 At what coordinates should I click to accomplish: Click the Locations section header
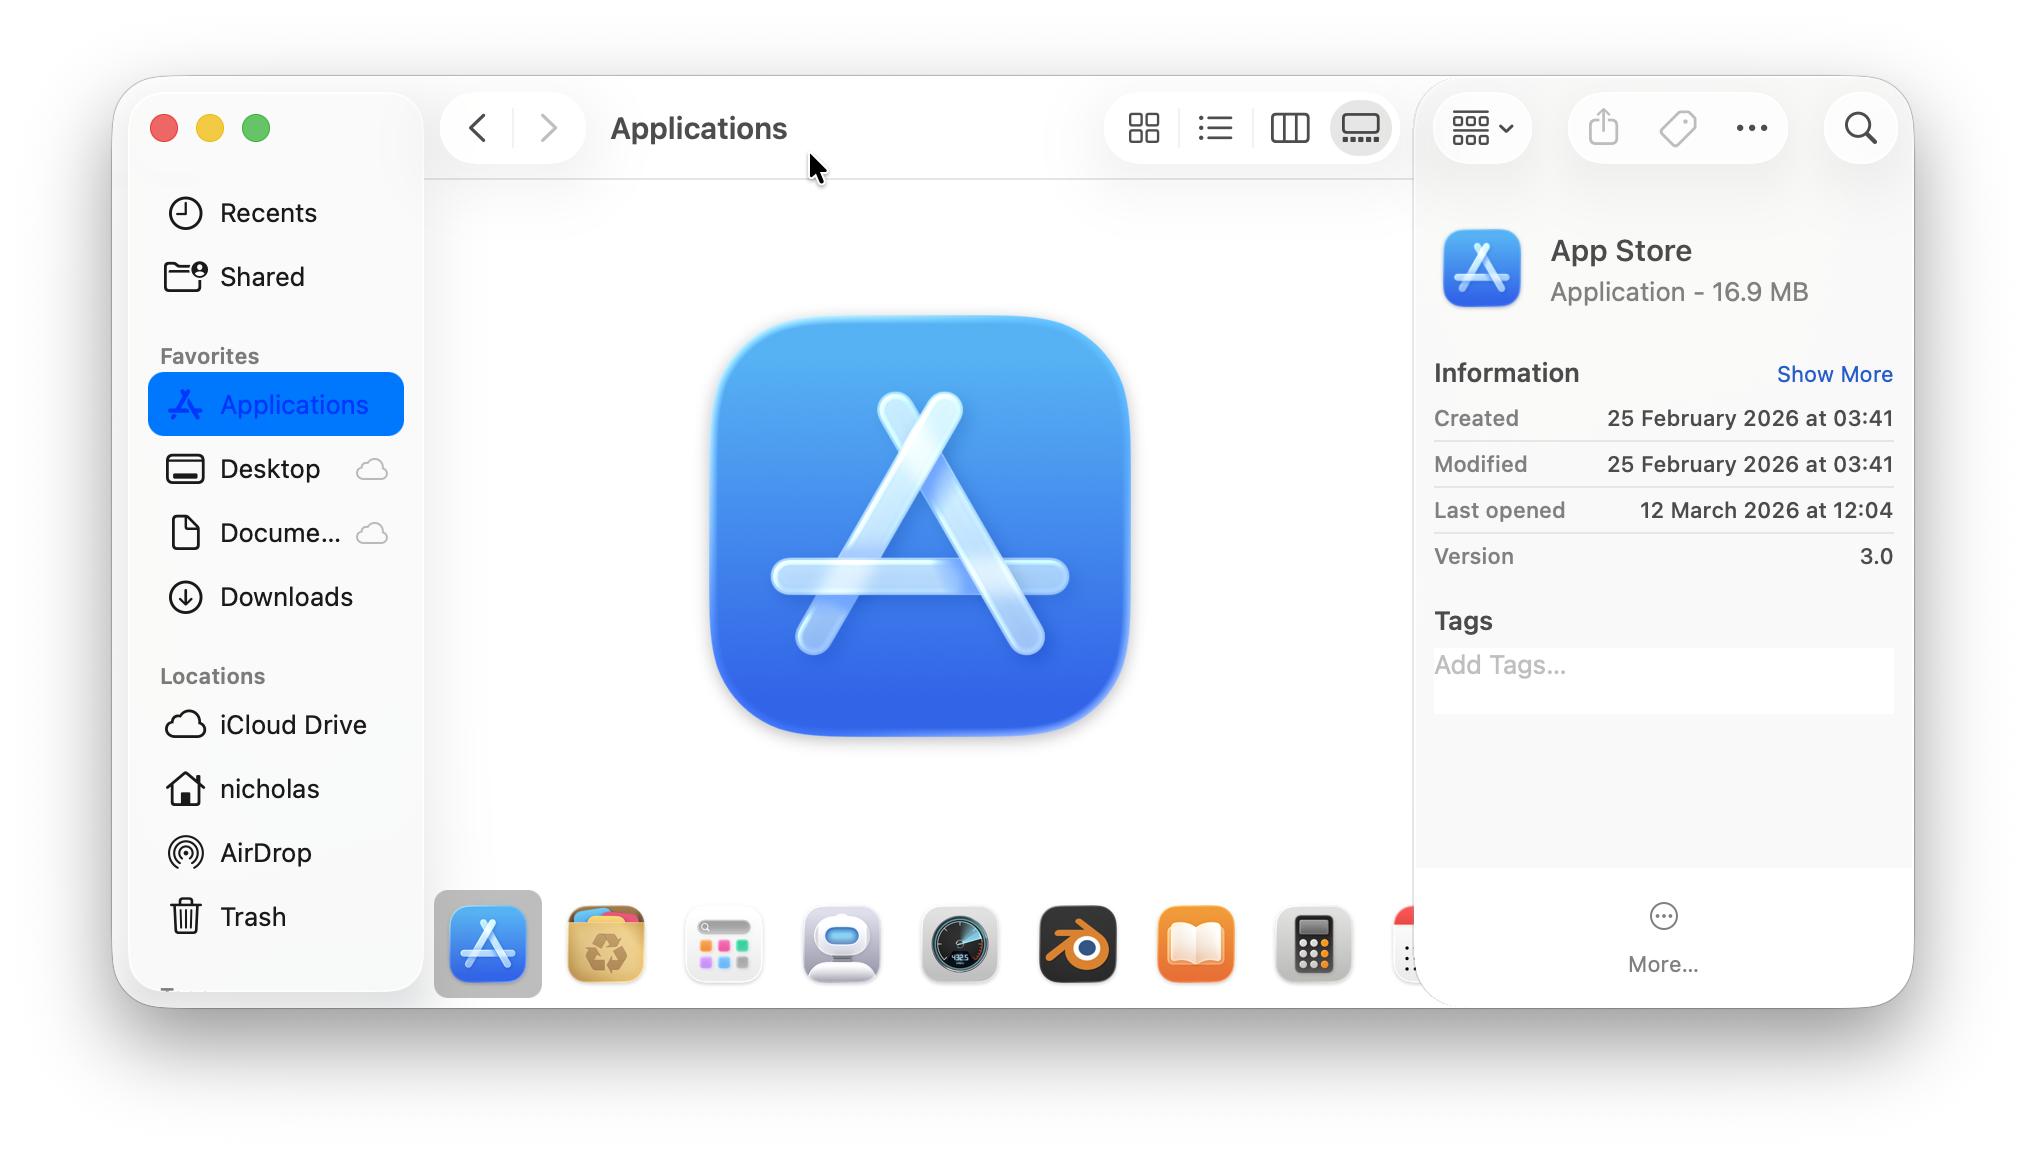pyautogui.click(x=212, y=676)
